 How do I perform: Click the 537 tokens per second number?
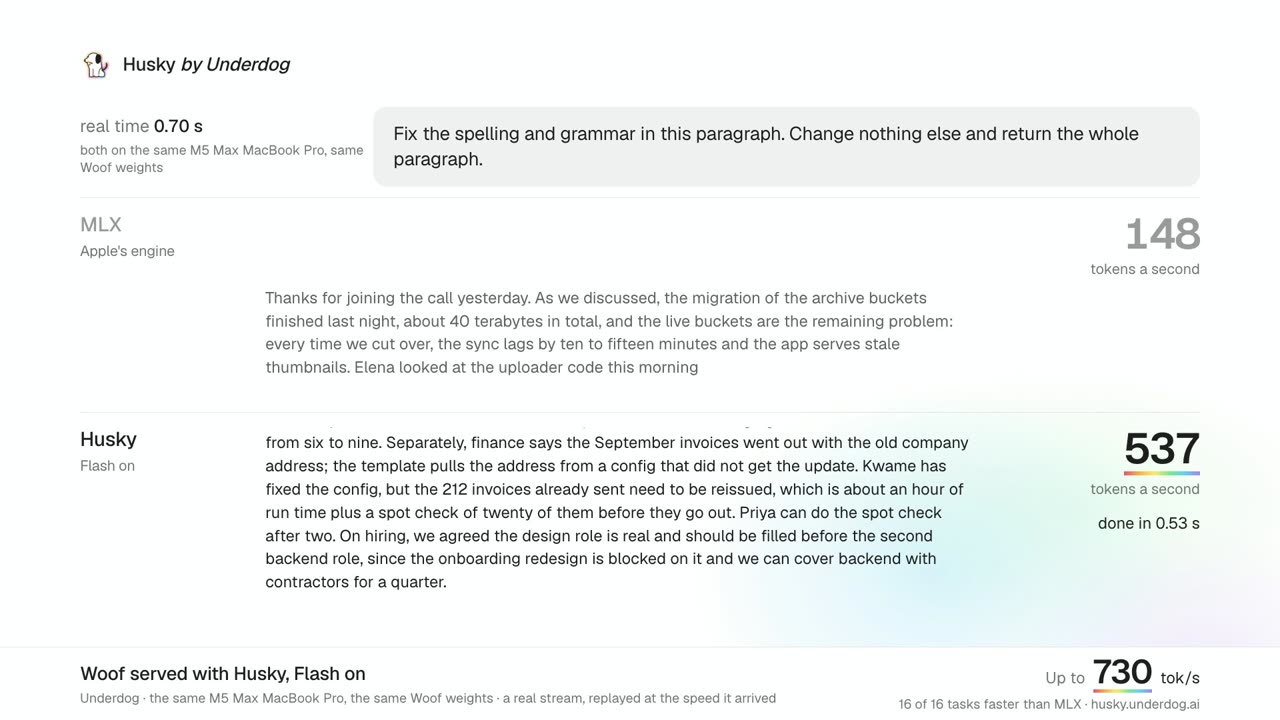click(x=1162, y=449)
